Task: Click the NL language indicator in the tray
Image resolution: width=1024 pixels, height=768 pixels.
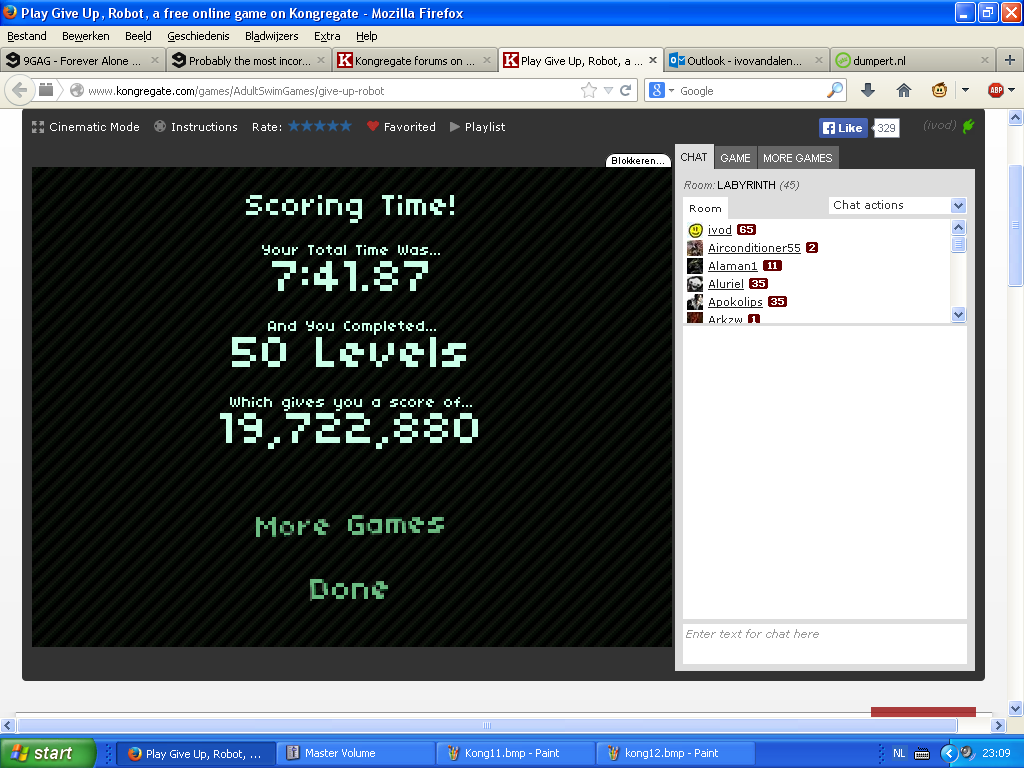Action: coord(899,754)
